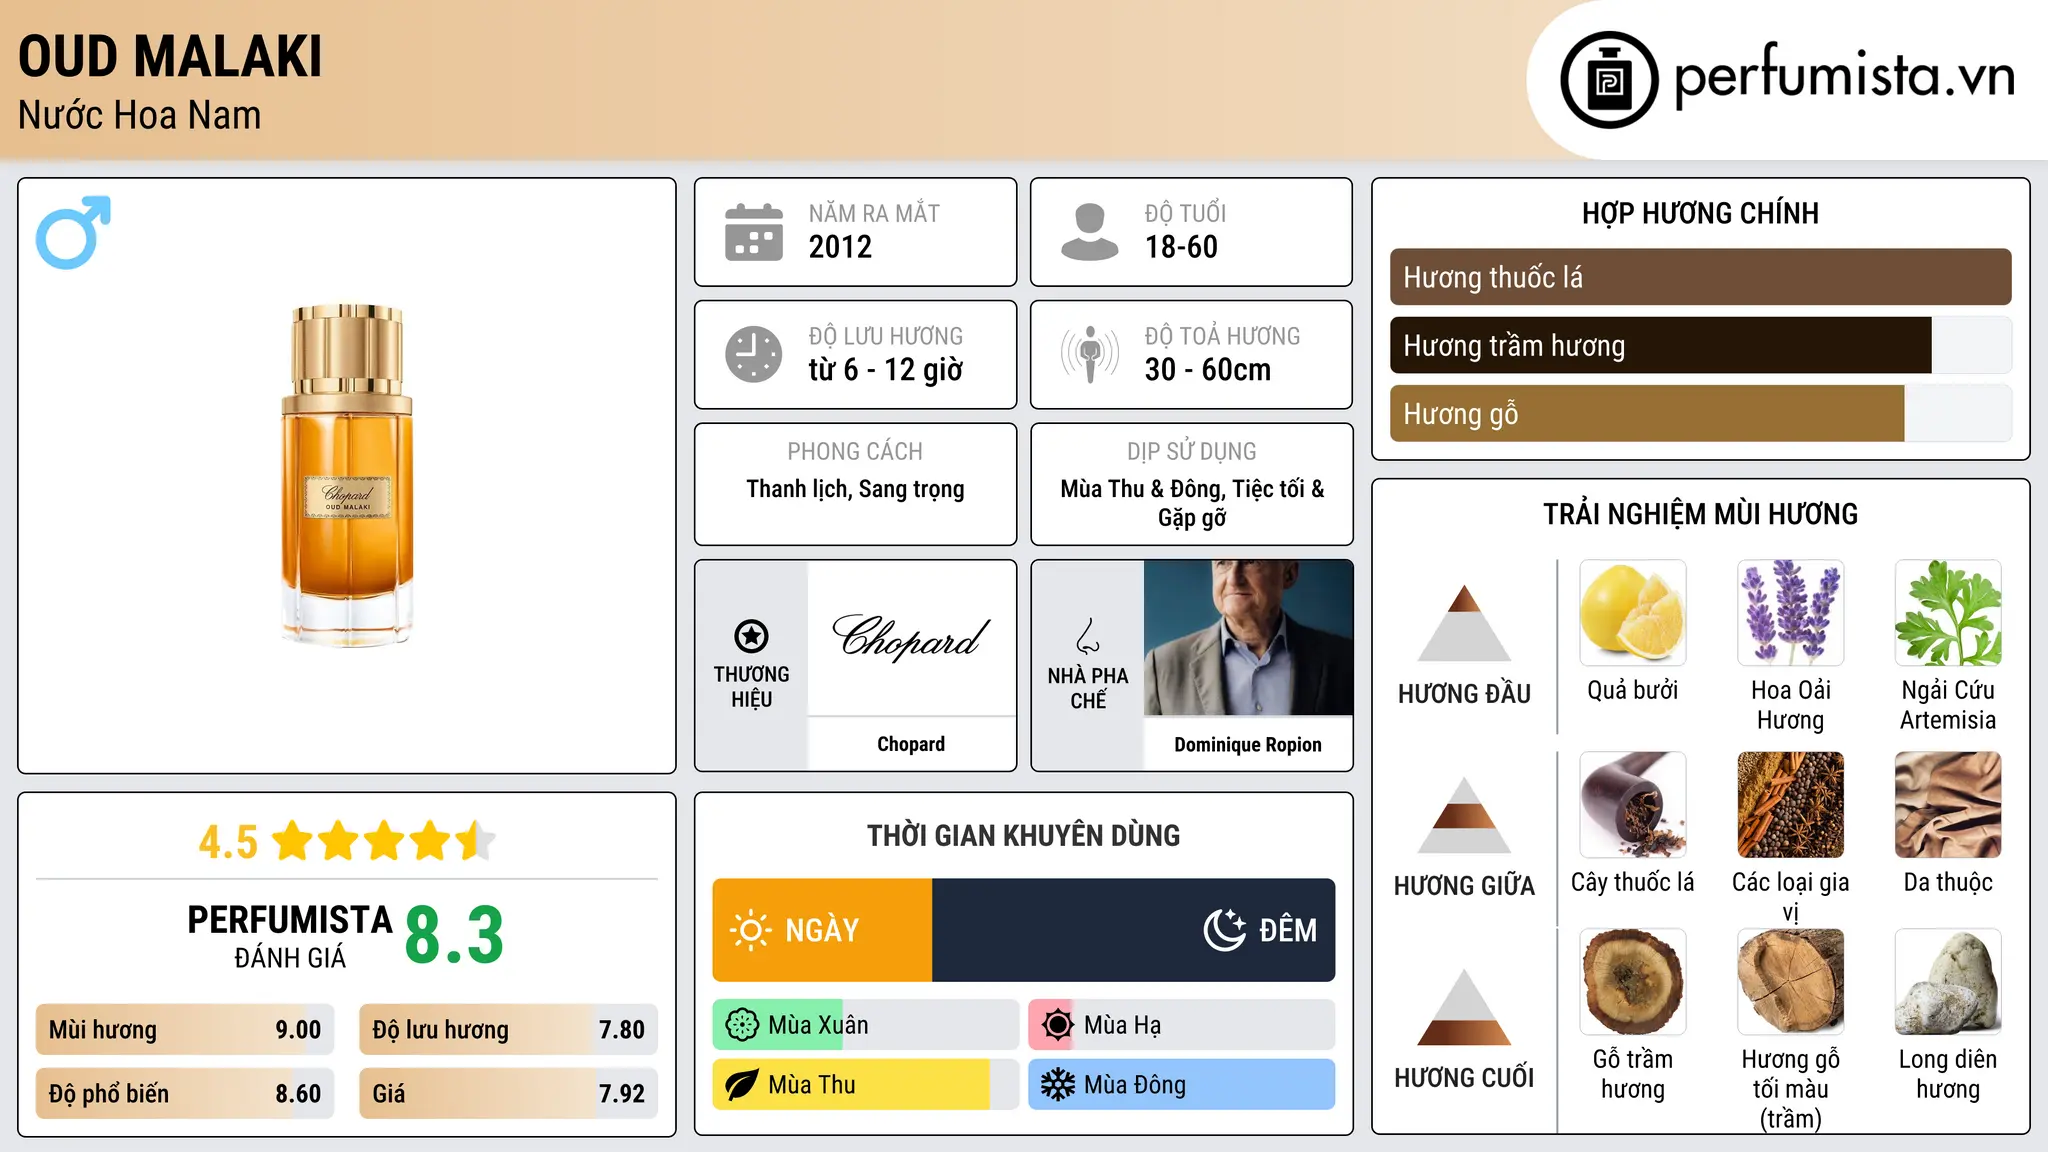The image size is (2048, 1152).
Task: Click the sillage icon for Độ toả hương
Action: click(x=1089, y=354)
